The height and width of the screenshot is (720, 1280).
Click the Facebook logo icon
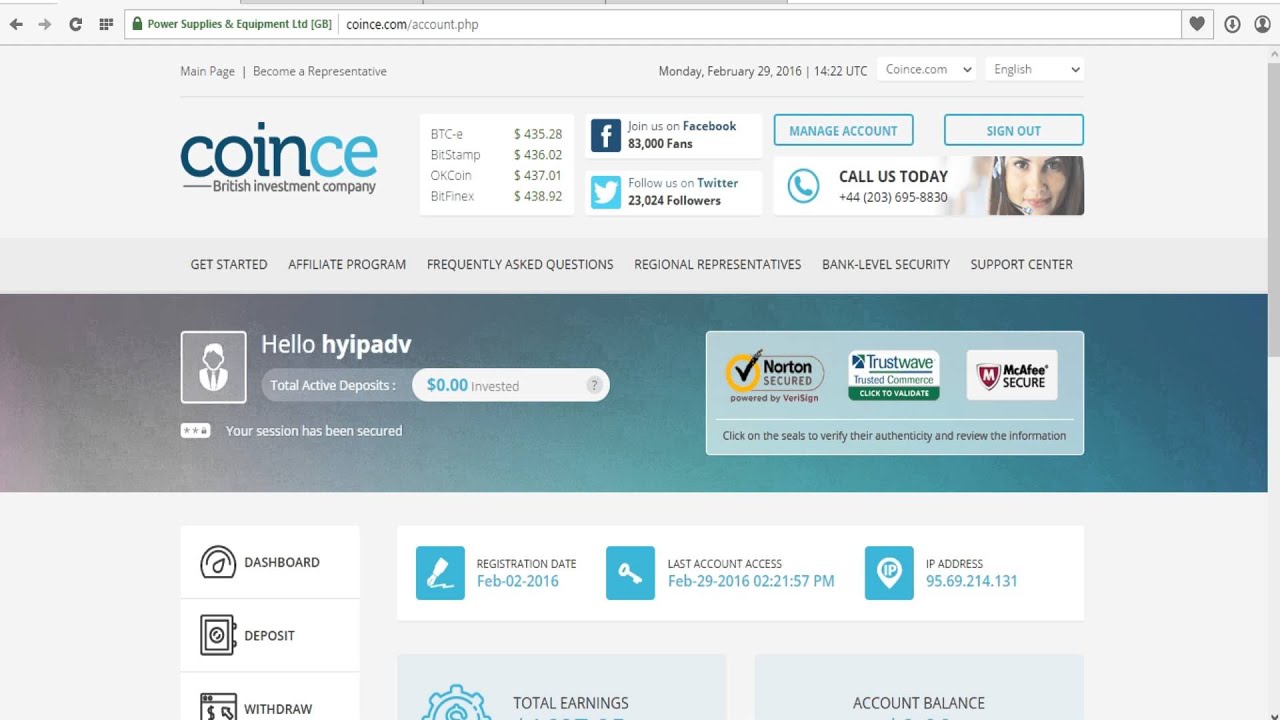coord(606,135)
